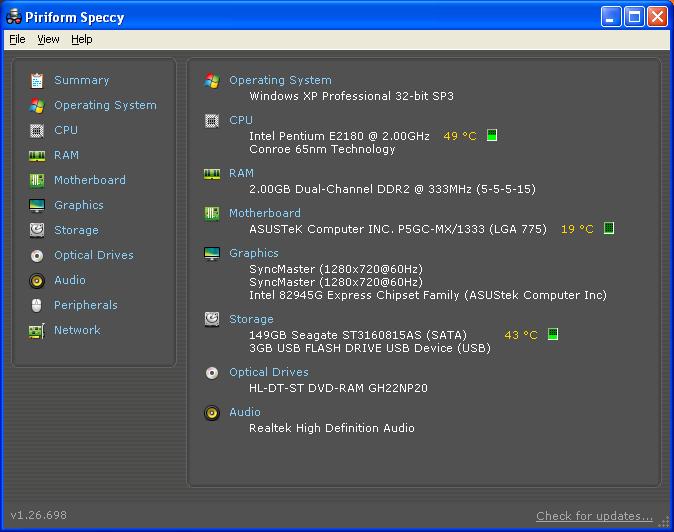The height and width of the screenshot is (532, 674).
Task: Click 'Windows XP Professional 32-bit SP3' text
Action: tap(351, 96)
